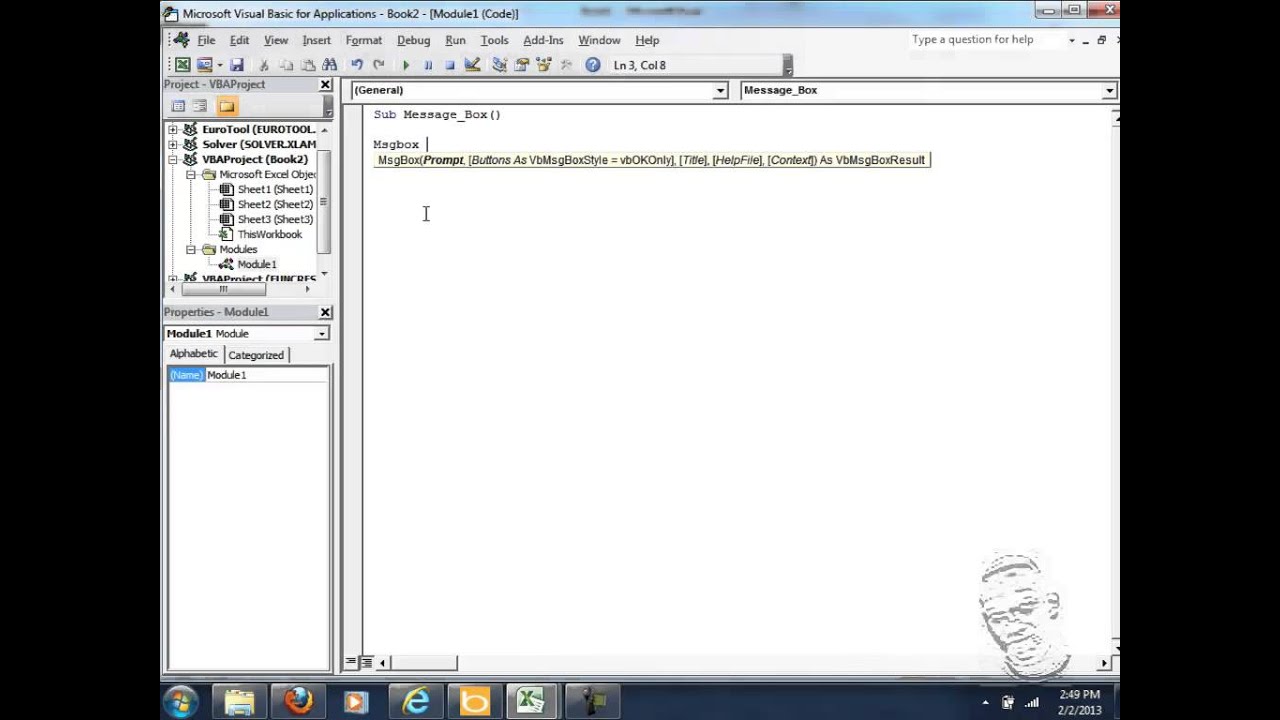This screenshot has width=1280, height=720.
Task: Open Windows Start button
Action: (182, 701)
